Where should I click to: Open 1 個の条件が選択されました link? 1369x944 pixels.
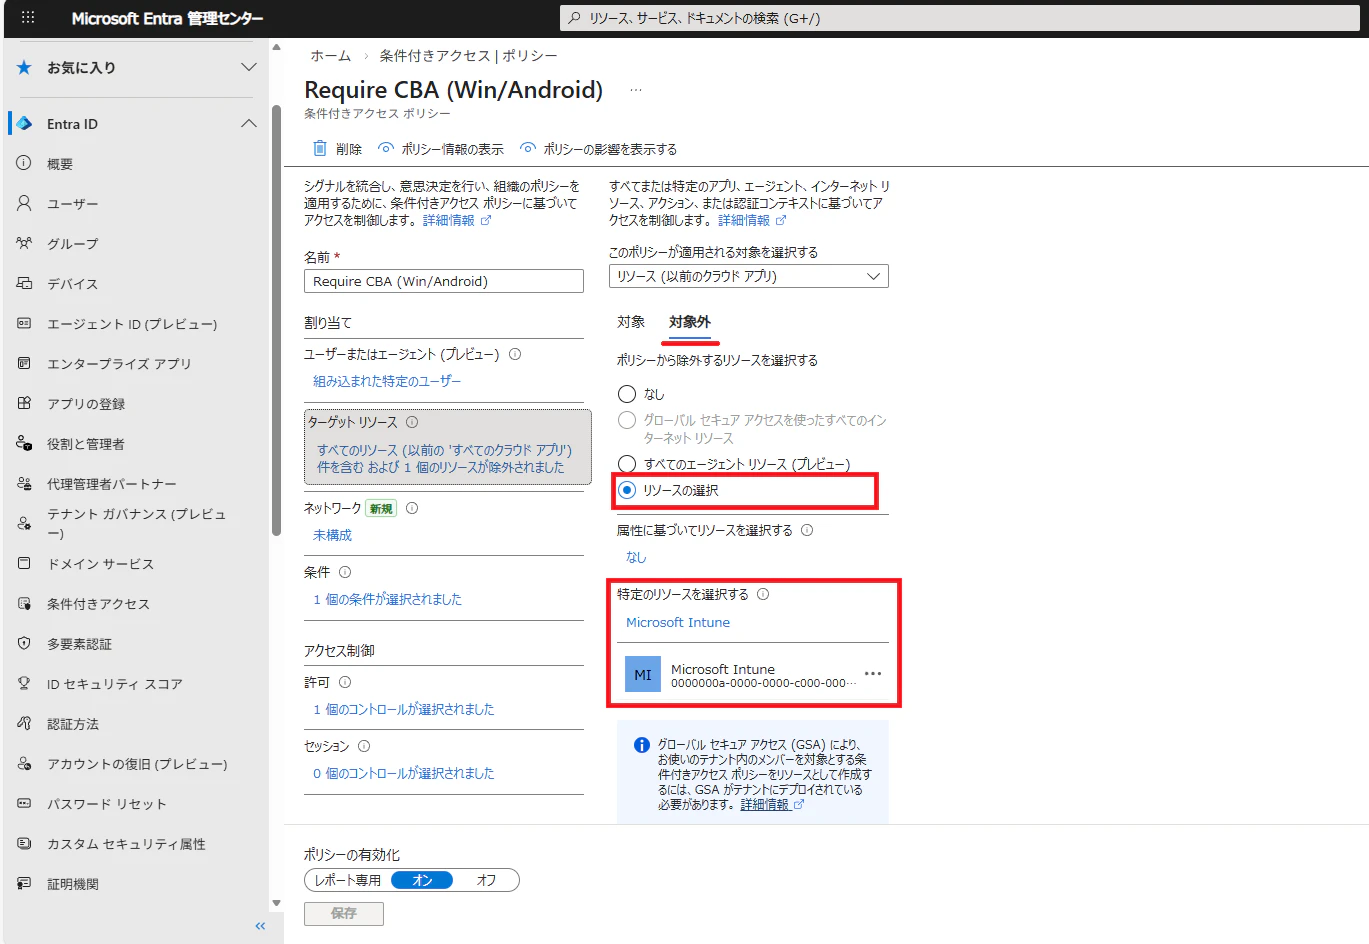(388, 599)
